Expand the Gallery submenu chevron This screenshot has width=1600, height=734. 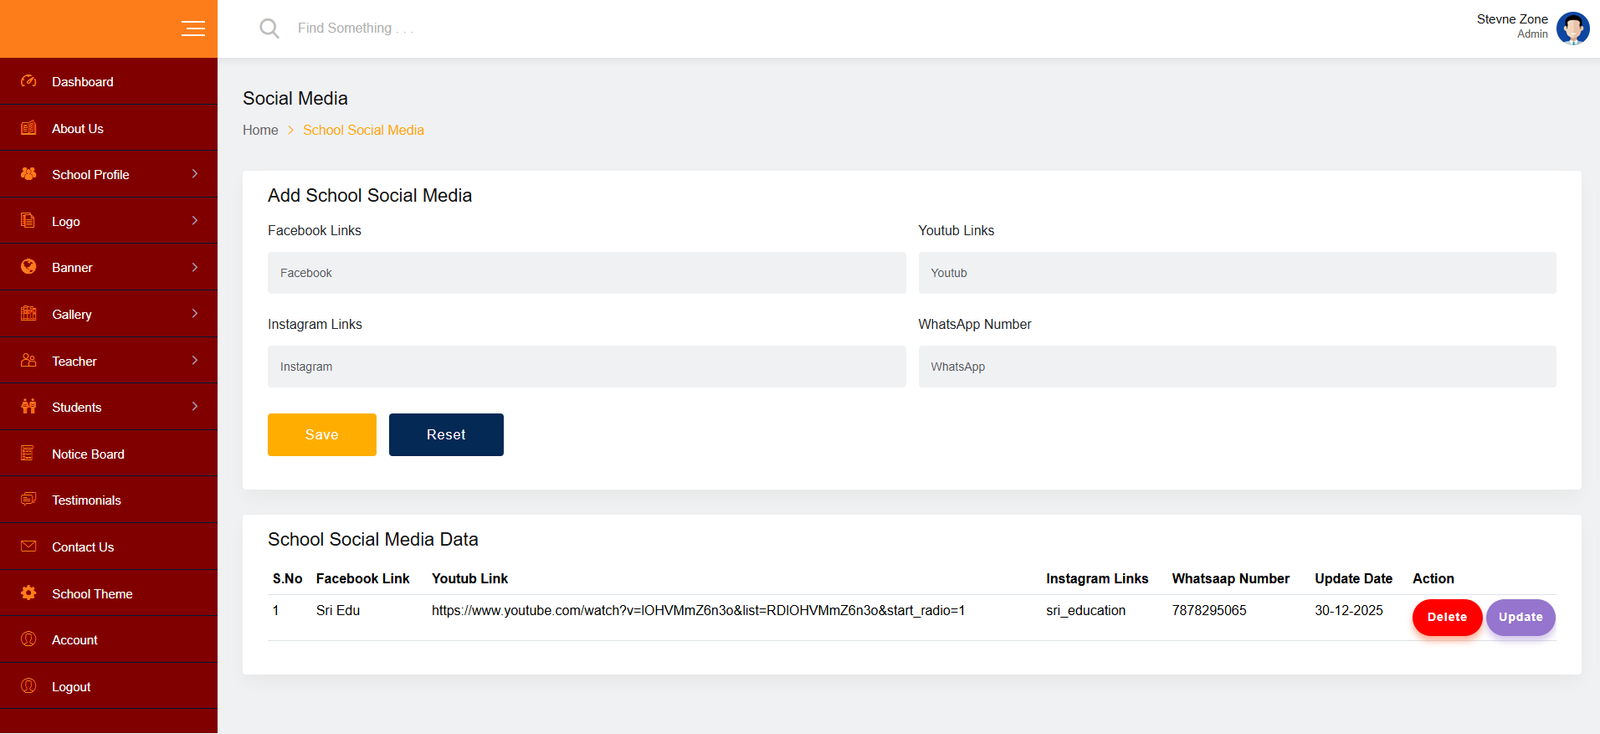[195, 314]
